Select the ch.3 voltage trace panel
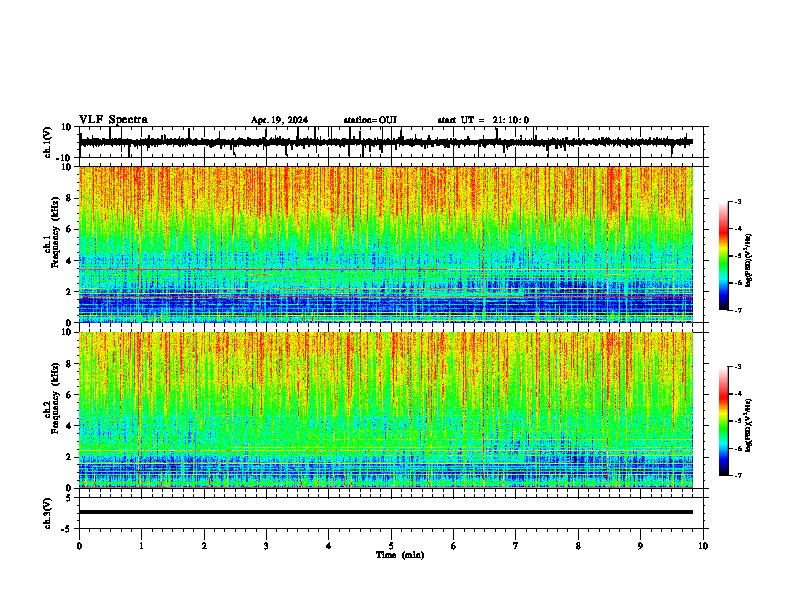The width and height of the screenshot is (792, 612). tap(393, 513)
